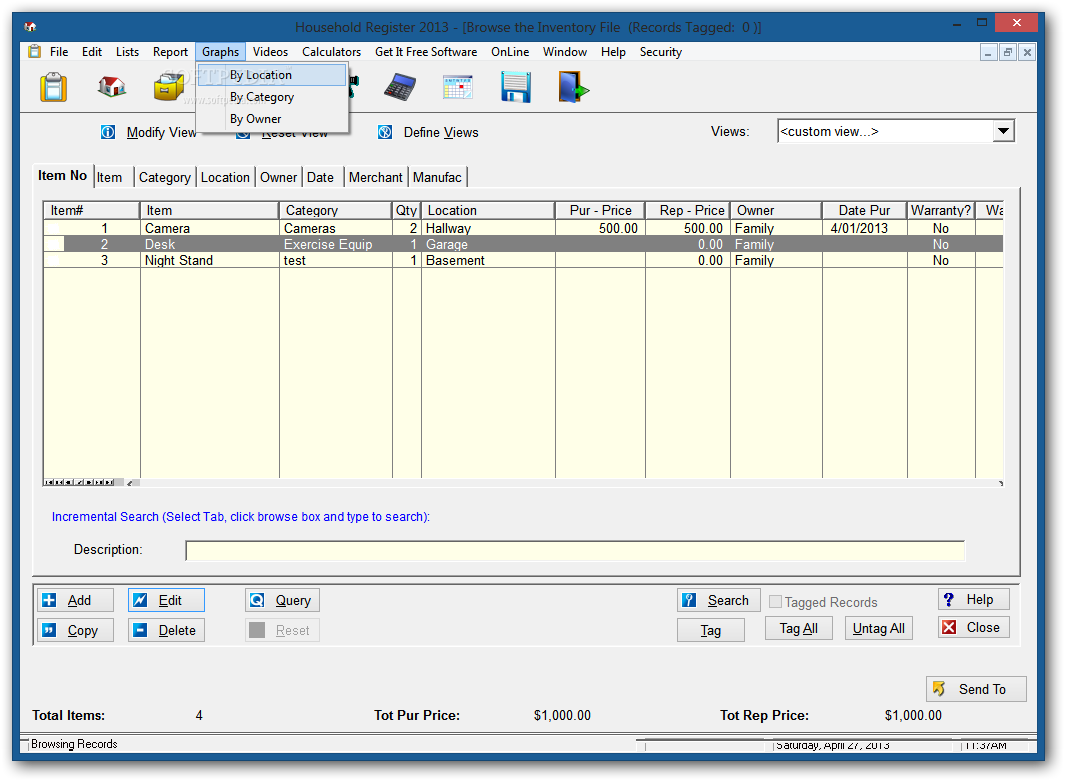Click the Add plus icon
This screenshot has height=781, width=1065.
(x=50, y=600)
